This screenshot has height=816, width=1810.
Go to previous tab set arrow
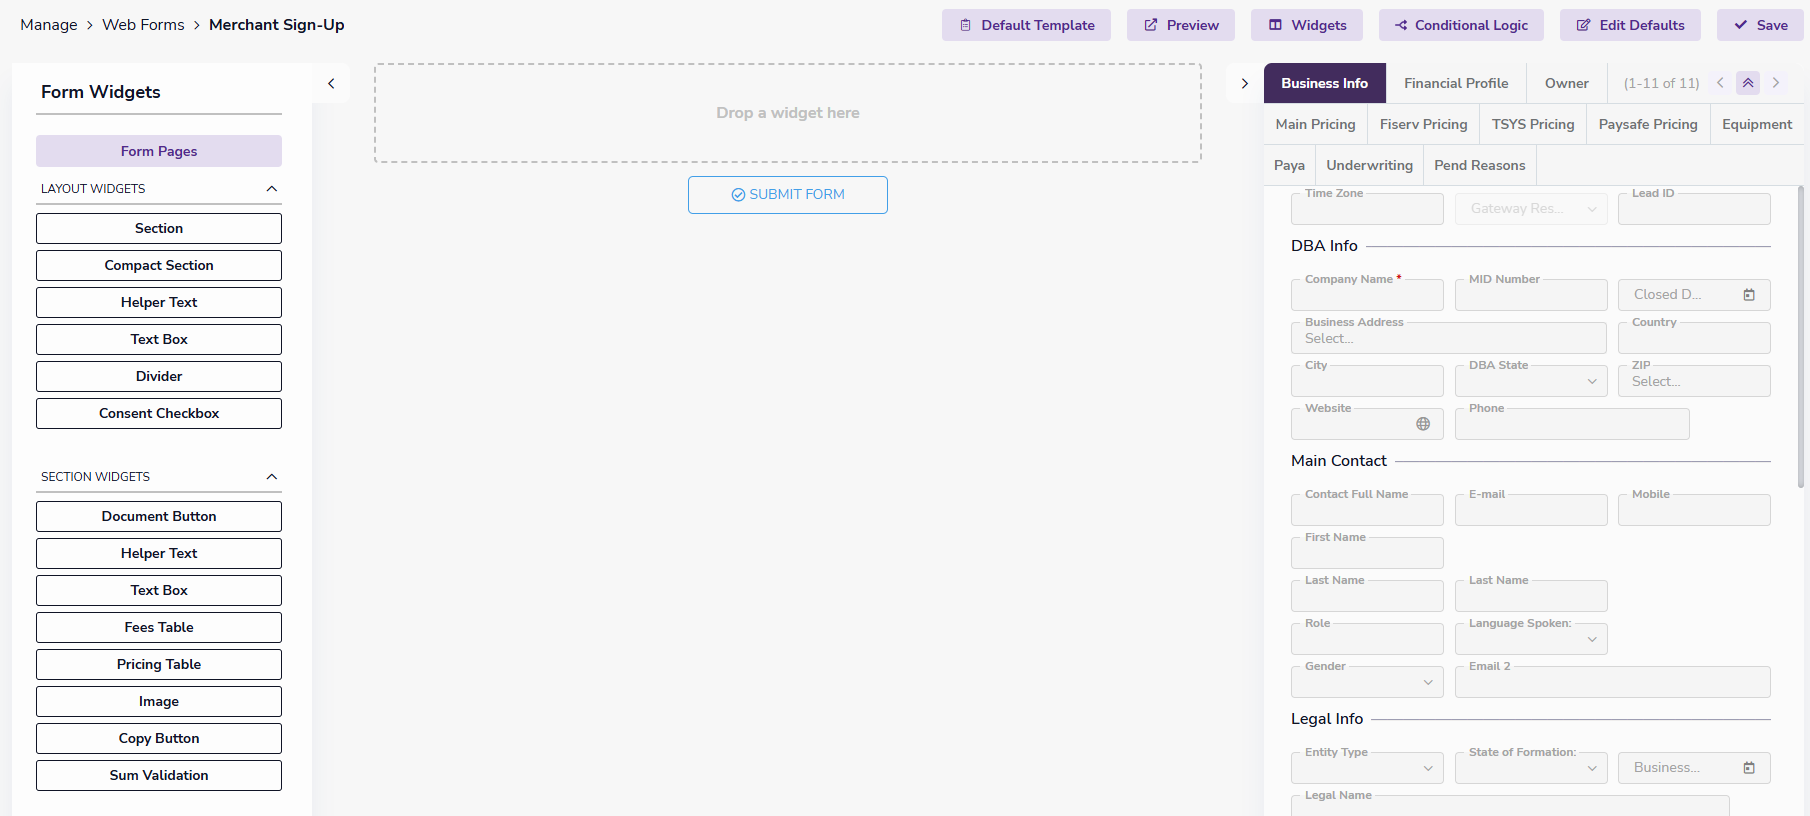1720,83
